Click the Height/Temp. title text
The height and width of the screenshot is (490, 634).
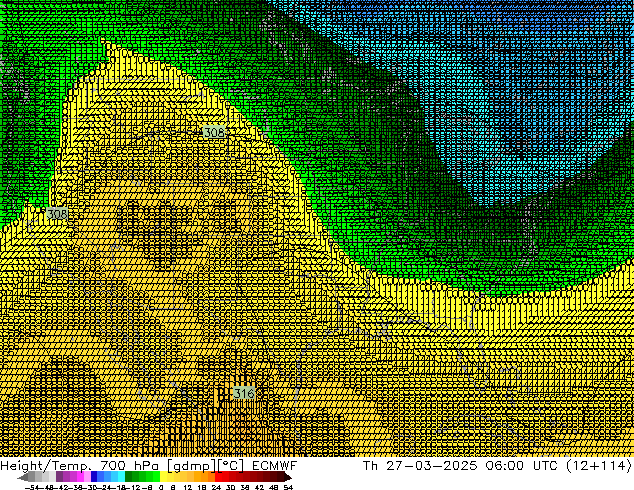tap(47, 466)
